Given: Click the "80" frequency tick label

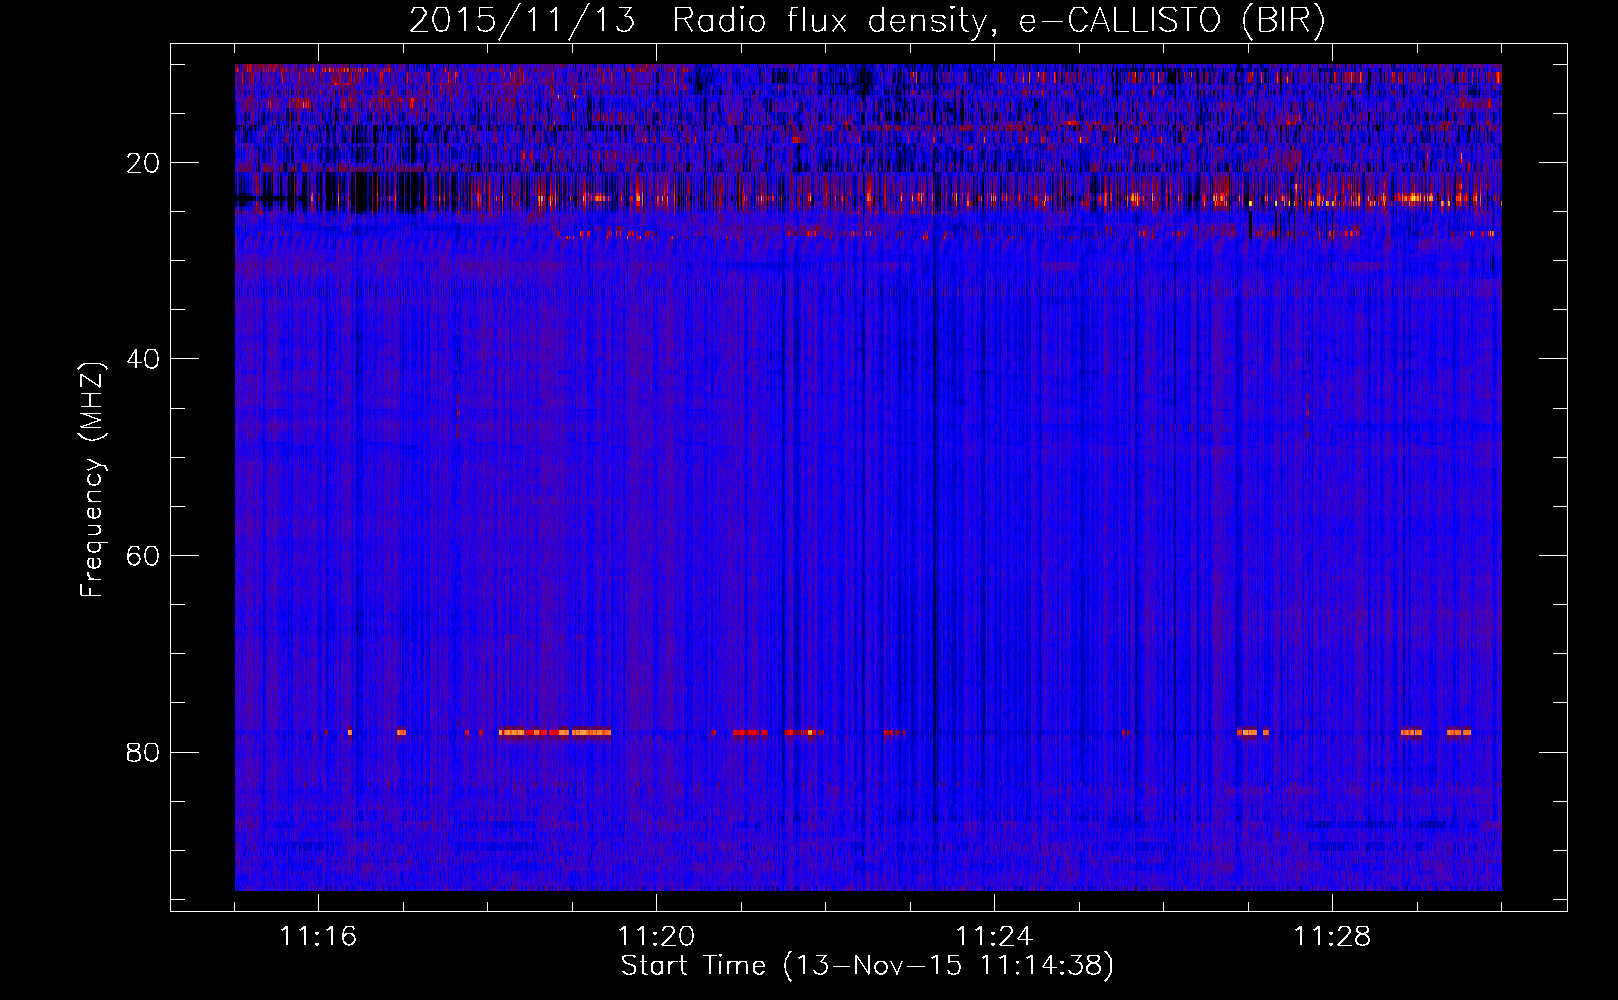Looking at the screenshot, I should pyautogui.click(x=145, y=752).
